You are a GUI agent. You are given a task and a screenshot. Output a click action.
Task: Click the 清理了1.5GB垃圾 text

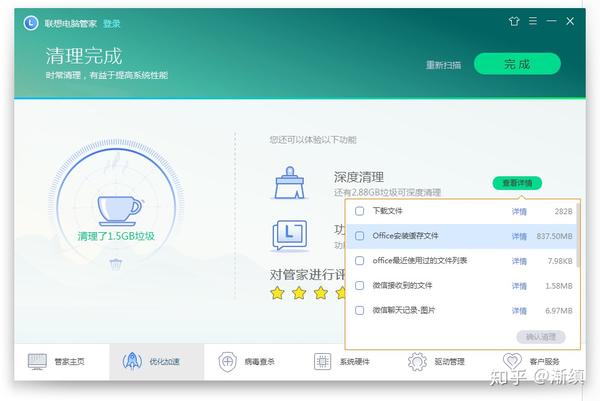116,236
